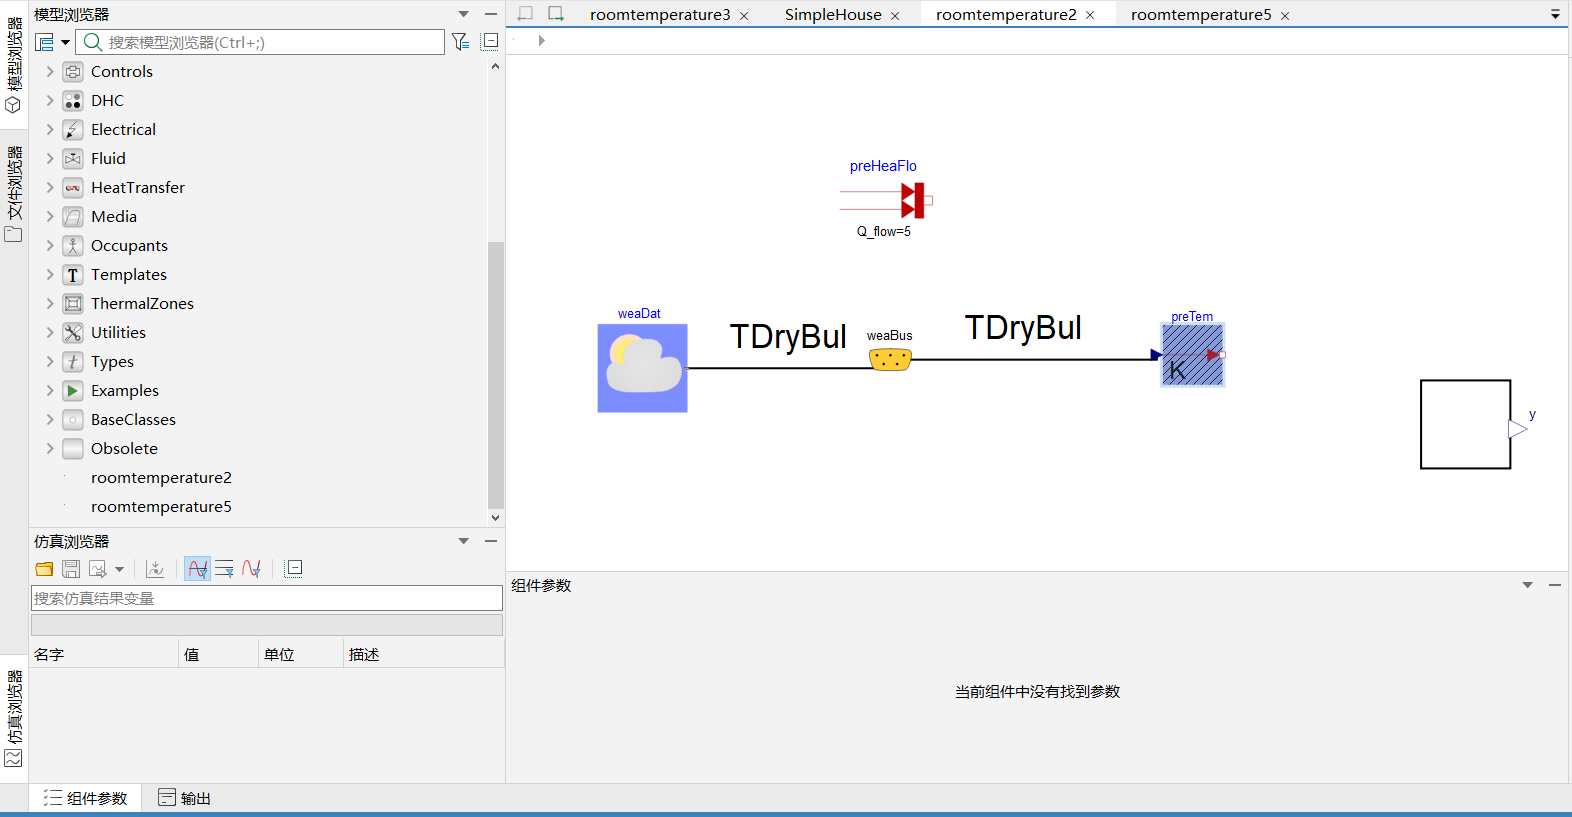Click the export simulation result icon
This screenshot has height=817, width=1572.
click(98, 569)
